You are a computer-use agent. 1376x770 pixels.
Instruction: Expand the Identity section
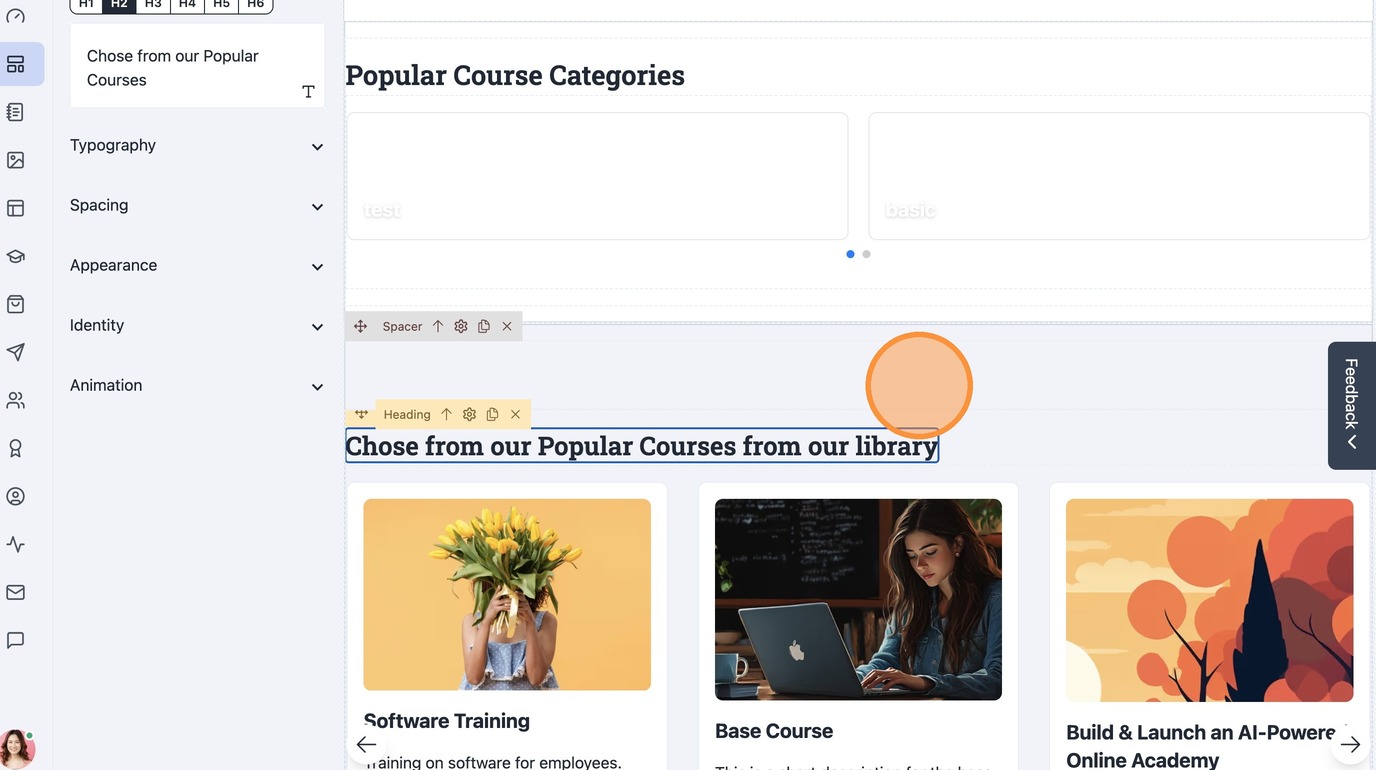point(197,326)
